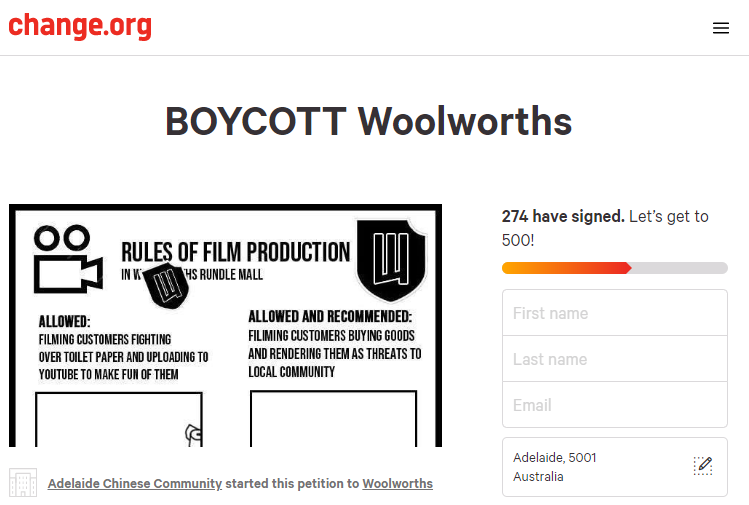The width and height of the screenshot is (749, 505).
Task: Focus the First name field
Action: click(614, 313)
